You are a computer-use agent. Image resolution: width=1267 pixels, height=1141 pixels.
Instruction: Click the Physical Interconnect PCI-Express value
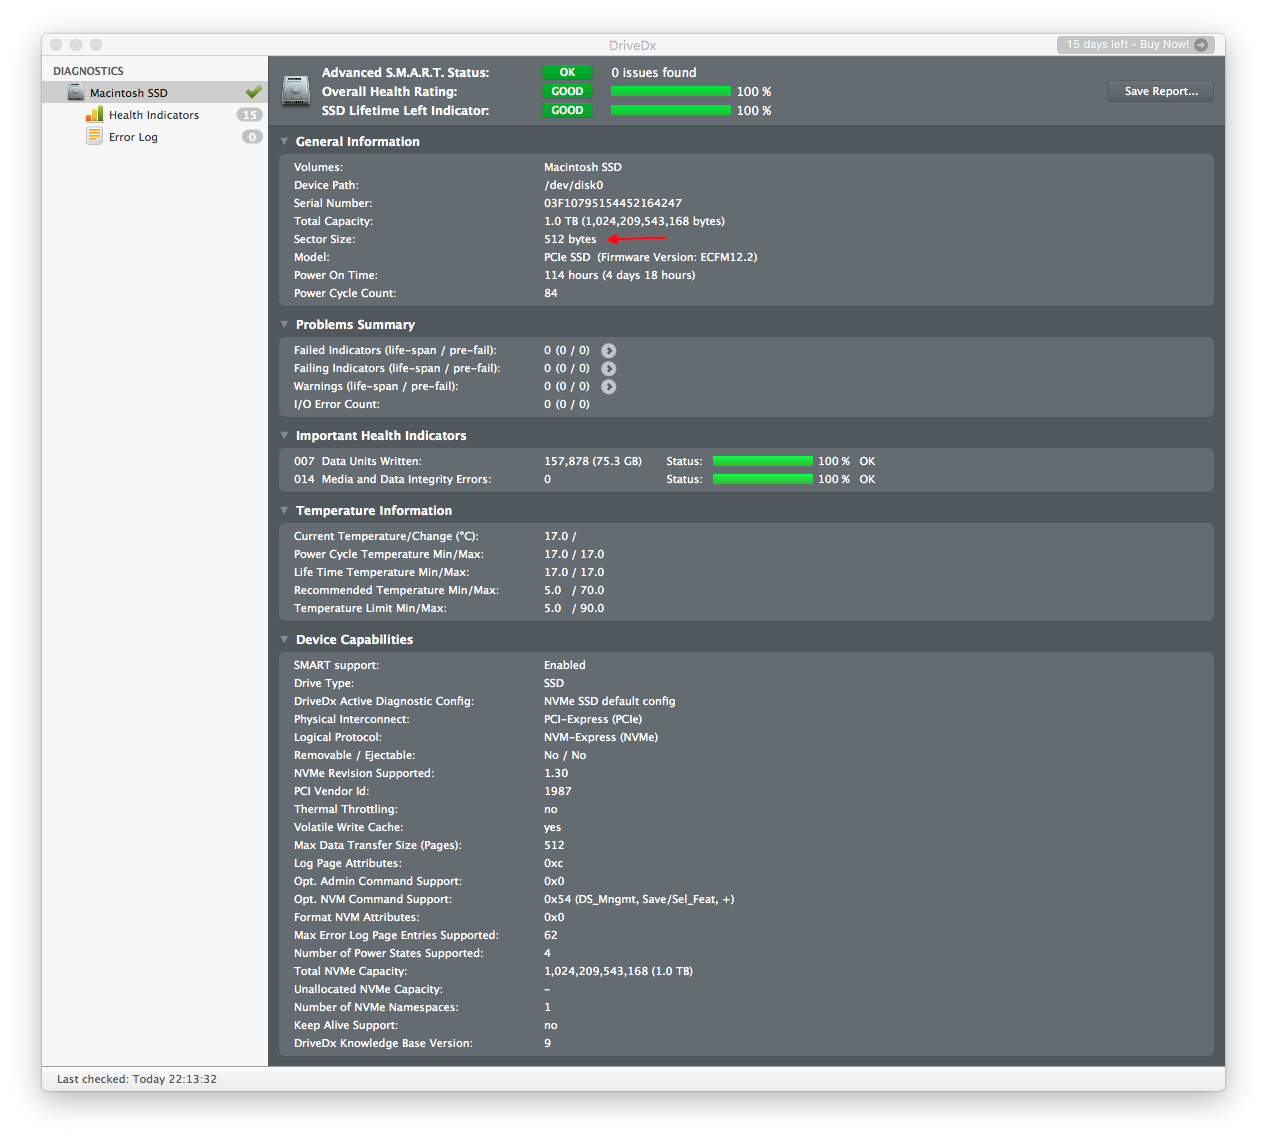pos(593,719)
